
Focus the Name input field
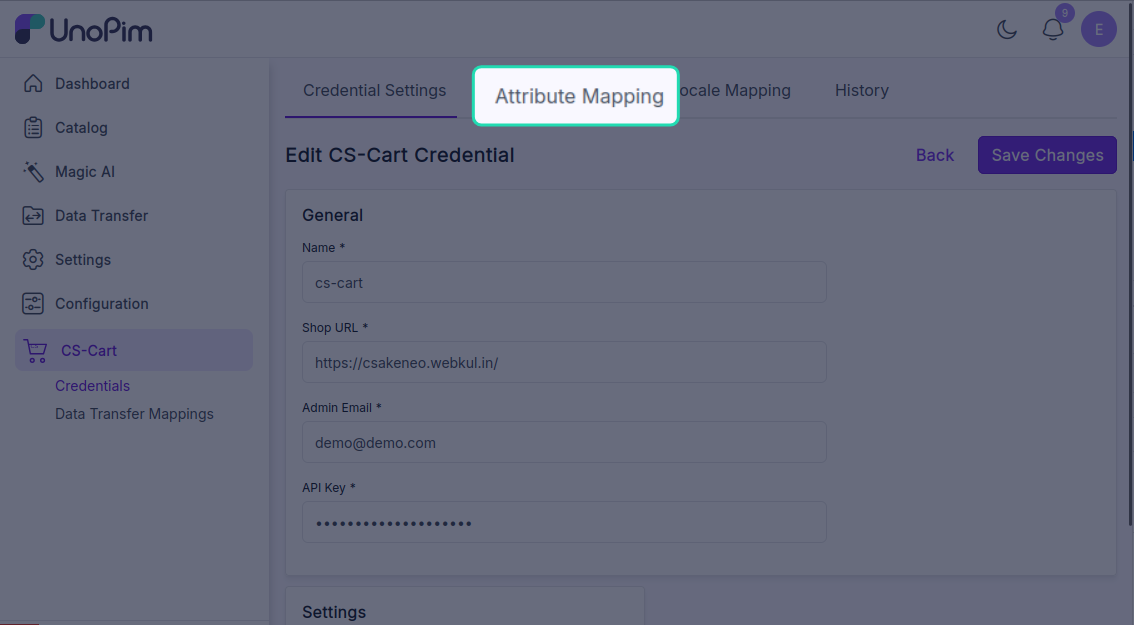click(564, 282)
